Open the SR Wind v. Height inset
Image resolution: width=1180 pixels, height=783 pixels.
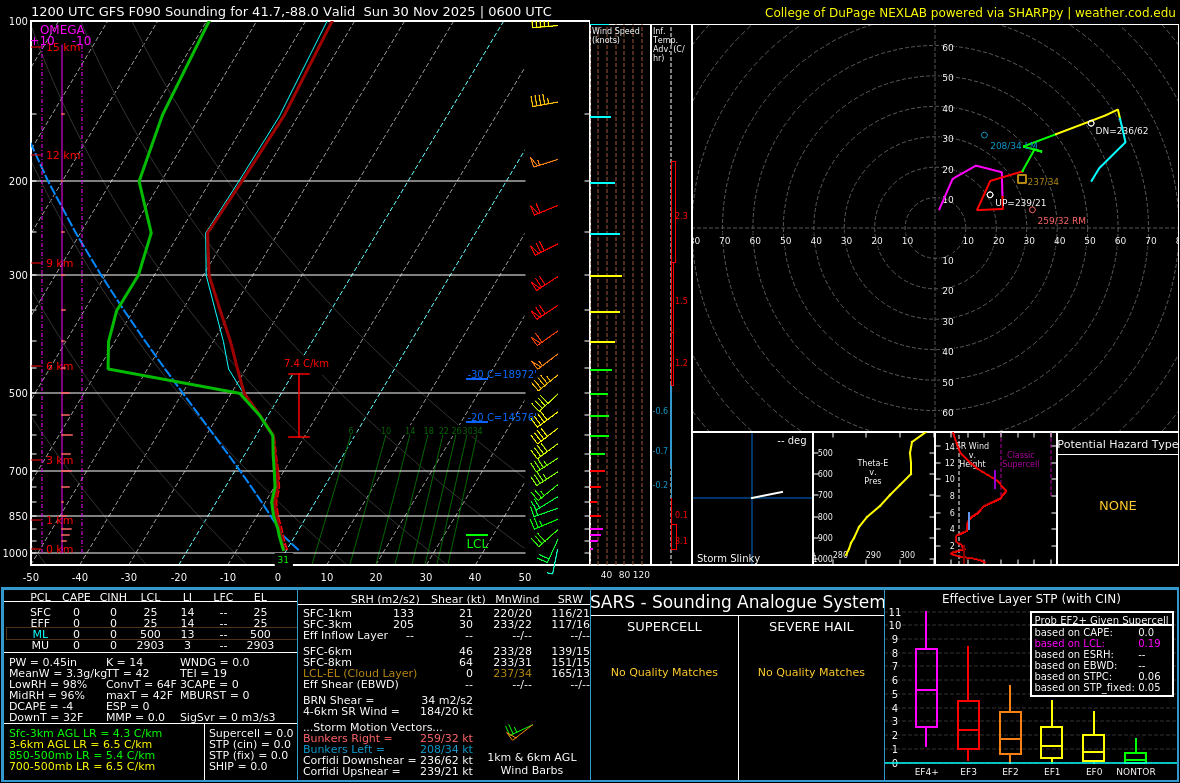click(996, 498)
